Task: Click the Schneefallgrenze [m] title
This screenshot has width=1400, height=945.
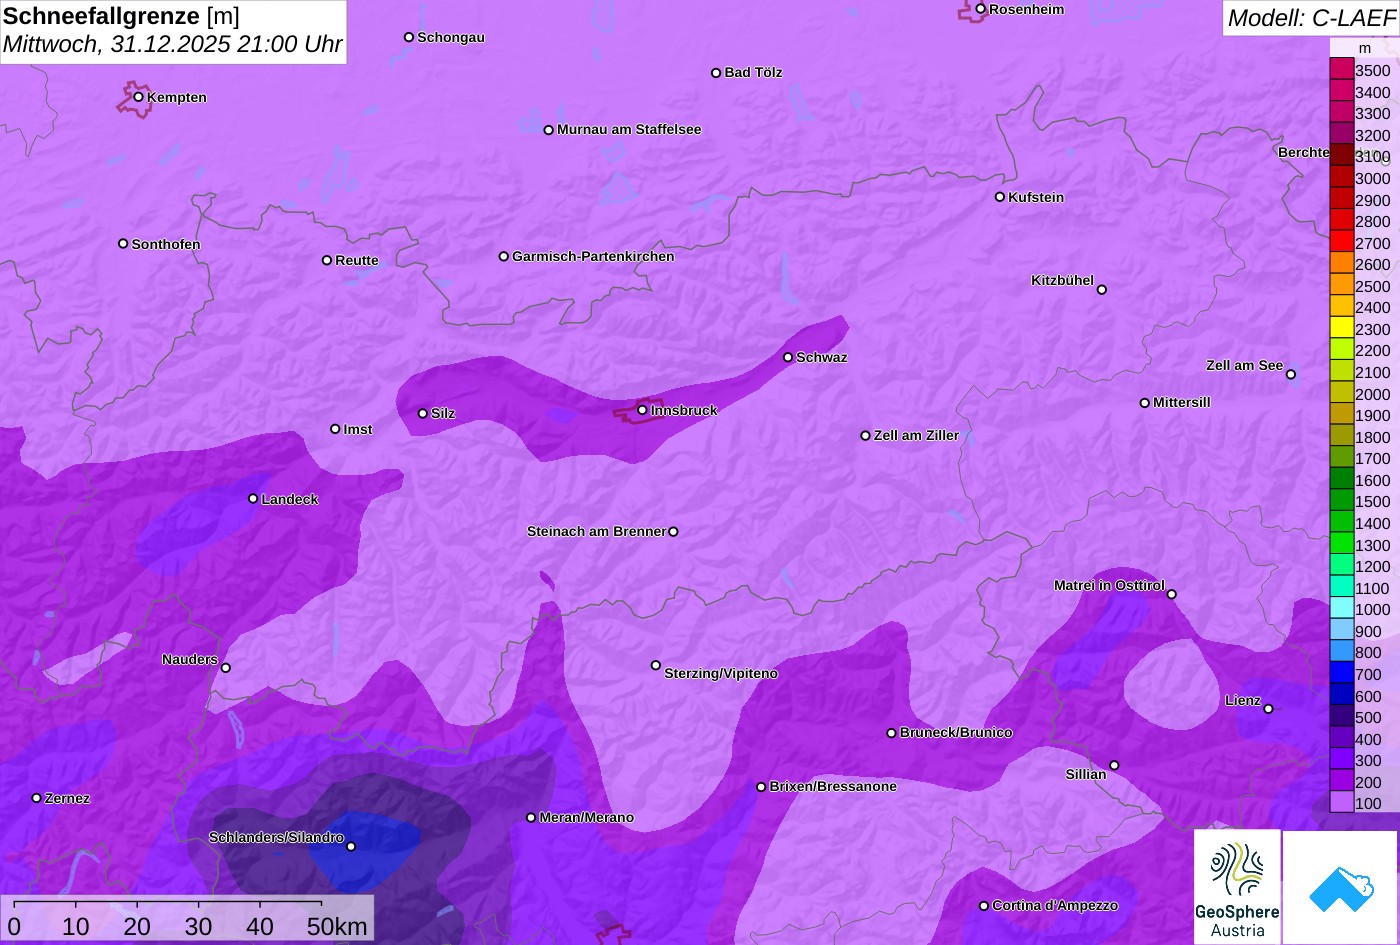Action: (x=122, y=16)
